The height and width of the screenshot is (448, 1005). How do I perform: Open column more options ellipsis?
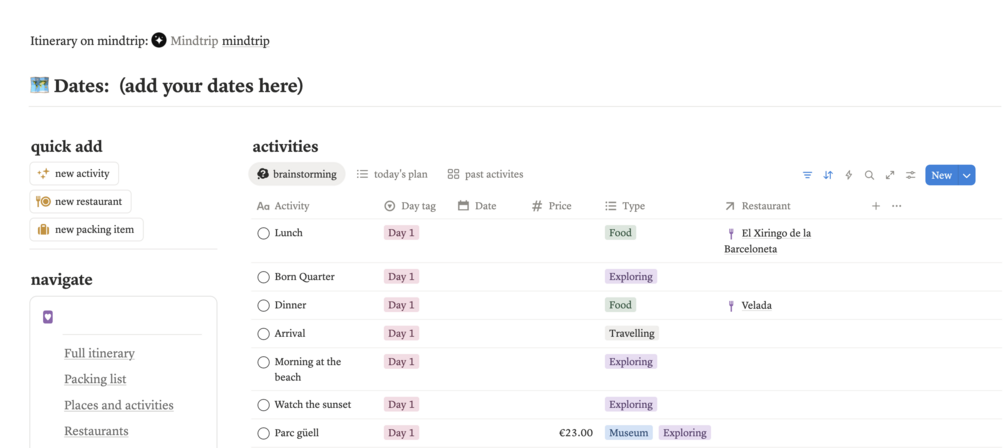896,206
